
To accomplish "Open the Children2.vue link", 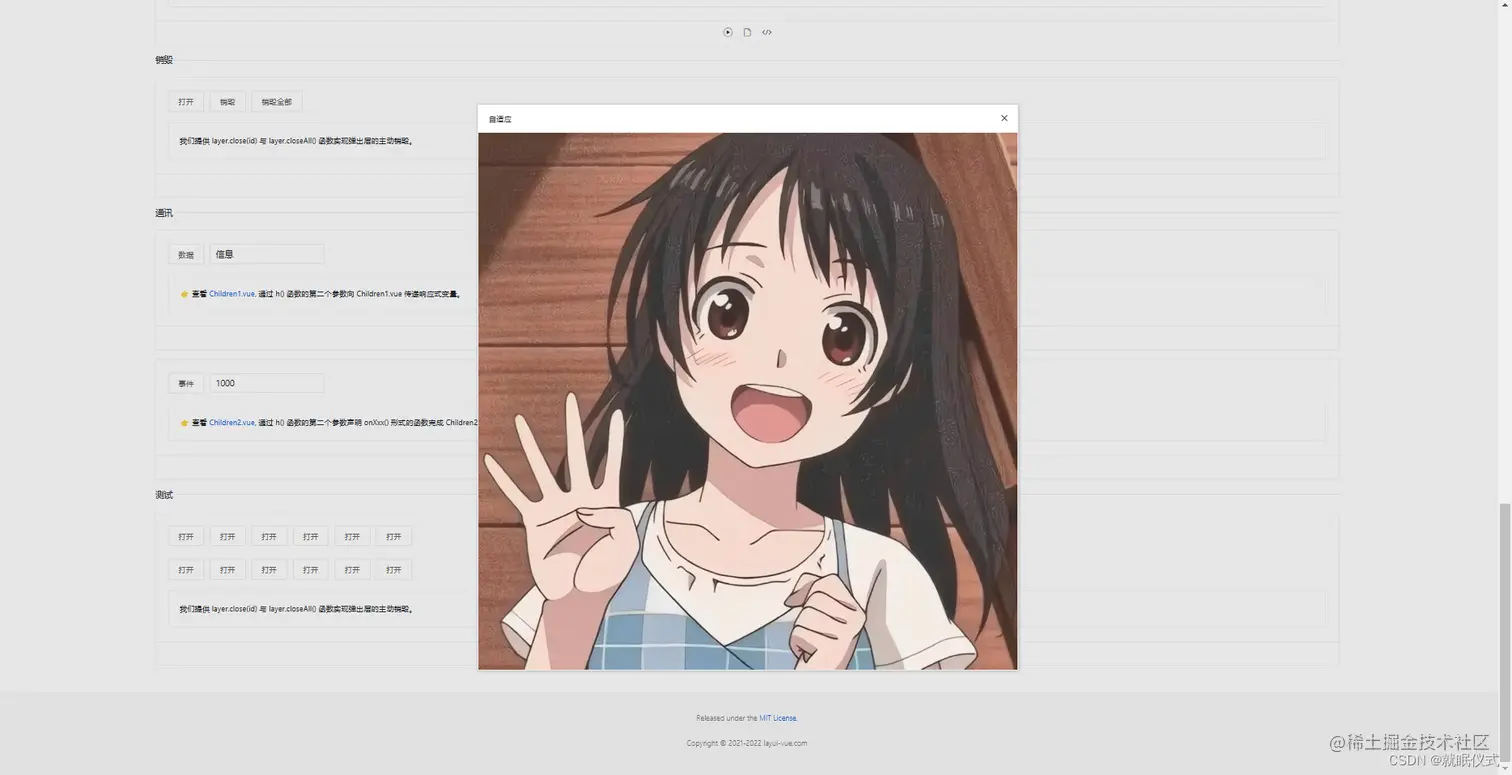I will point(232,423).
